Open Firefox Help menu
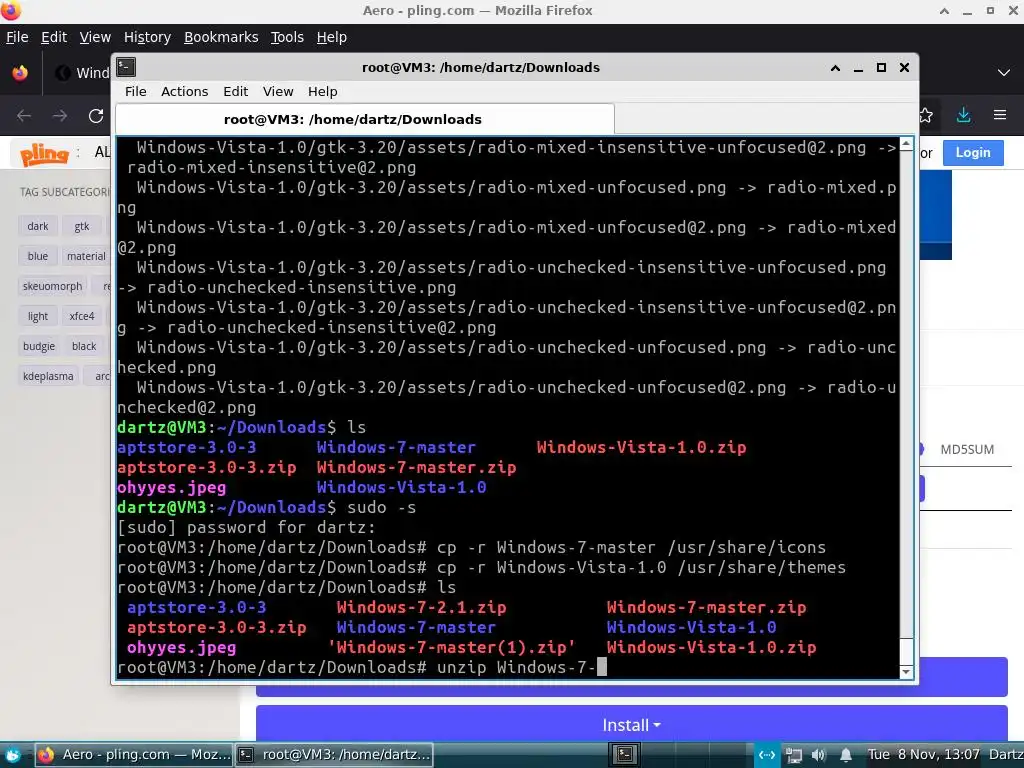This screenshot has height=768, width=1024. (331, 37)
